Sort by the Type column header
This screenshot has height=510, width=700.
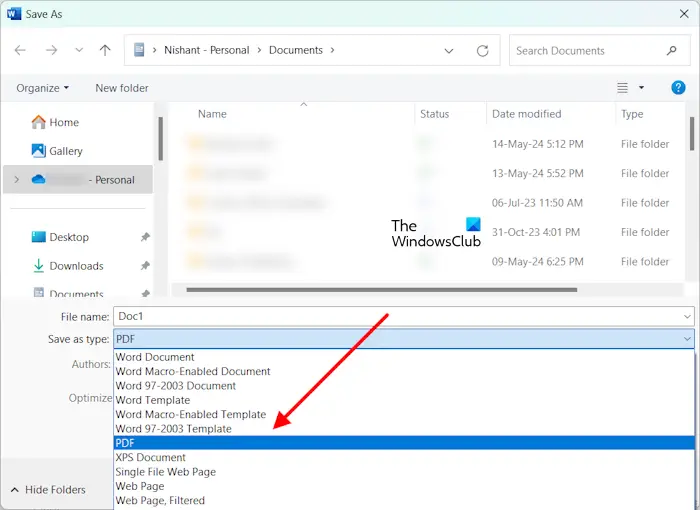click(x=632, y=114)
